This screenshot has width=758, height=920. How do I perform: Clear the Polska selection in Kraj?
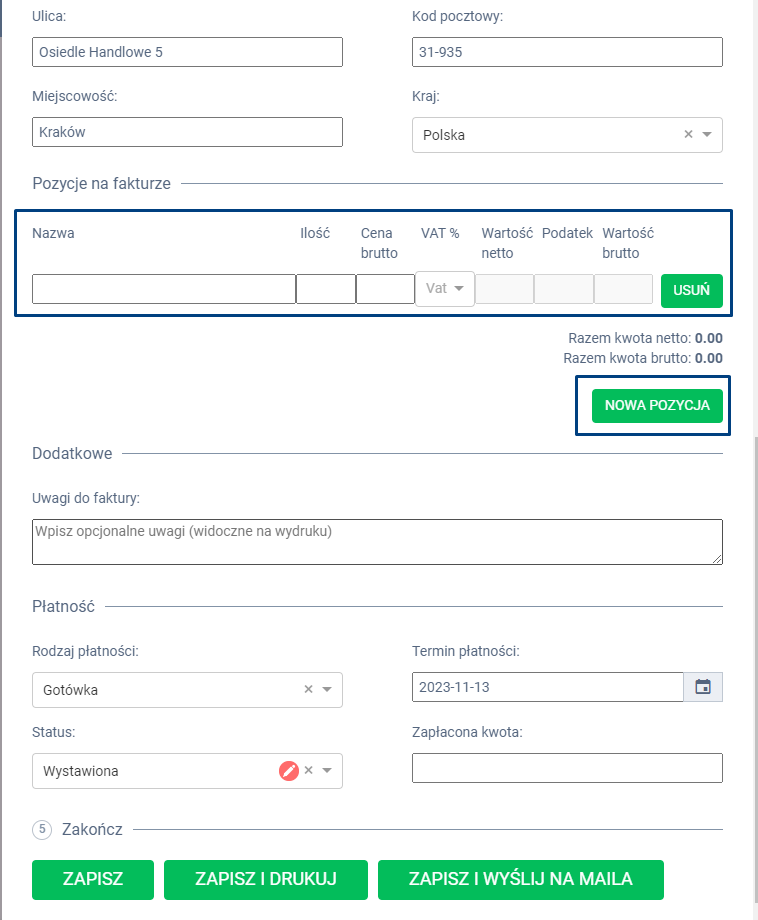688,134
